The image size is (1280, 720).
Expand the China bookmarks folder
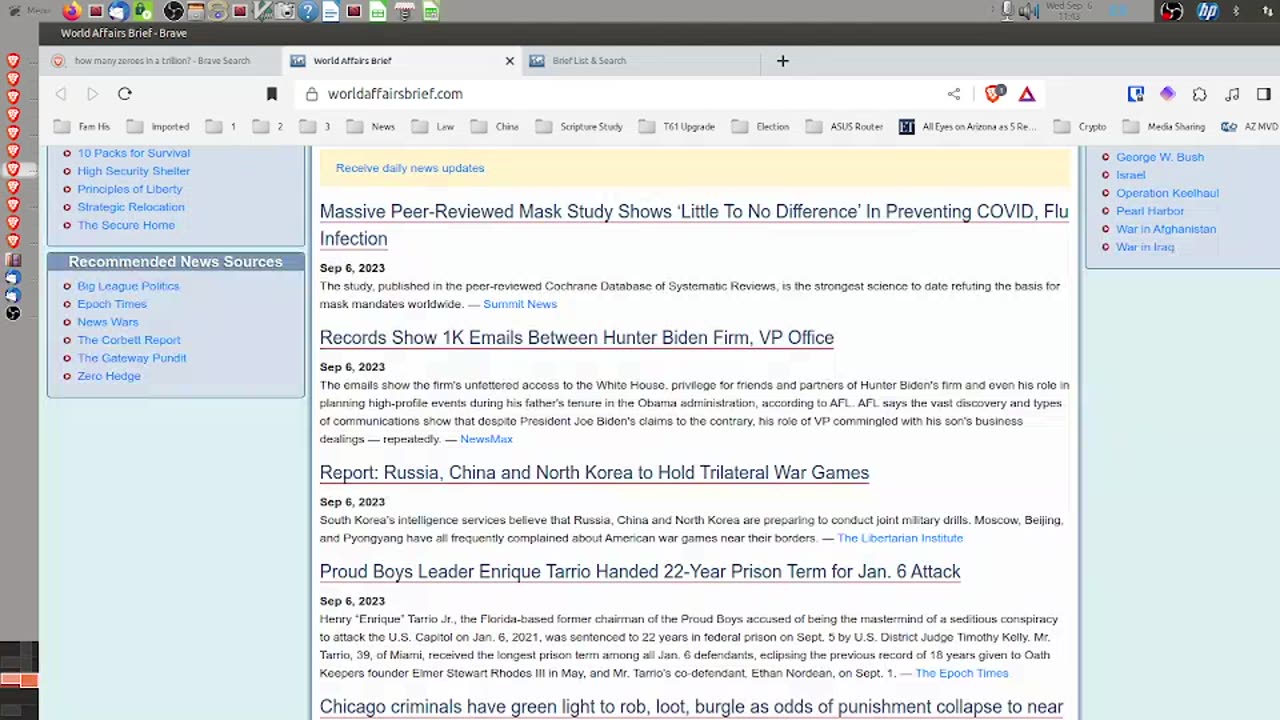point(495,127)
